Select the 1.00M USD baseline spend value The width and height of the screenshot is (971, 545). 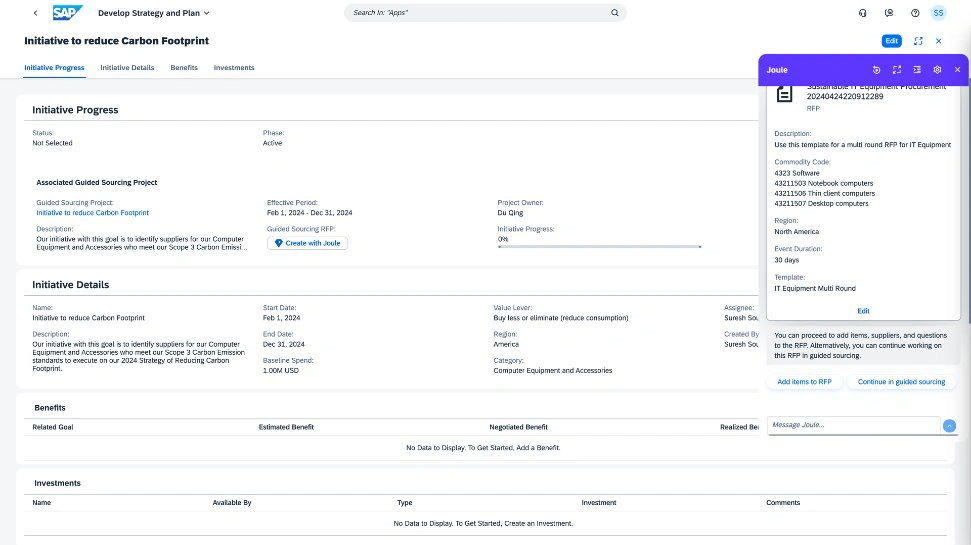[x=281, y=370]
